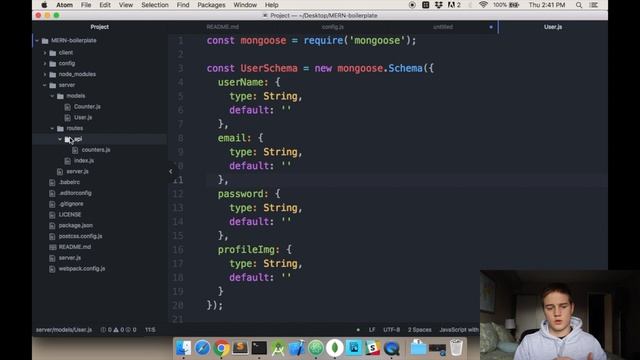Screen dimensions: 640x360
Task: Click the linter error count in status bar
Action: (107, 329)
